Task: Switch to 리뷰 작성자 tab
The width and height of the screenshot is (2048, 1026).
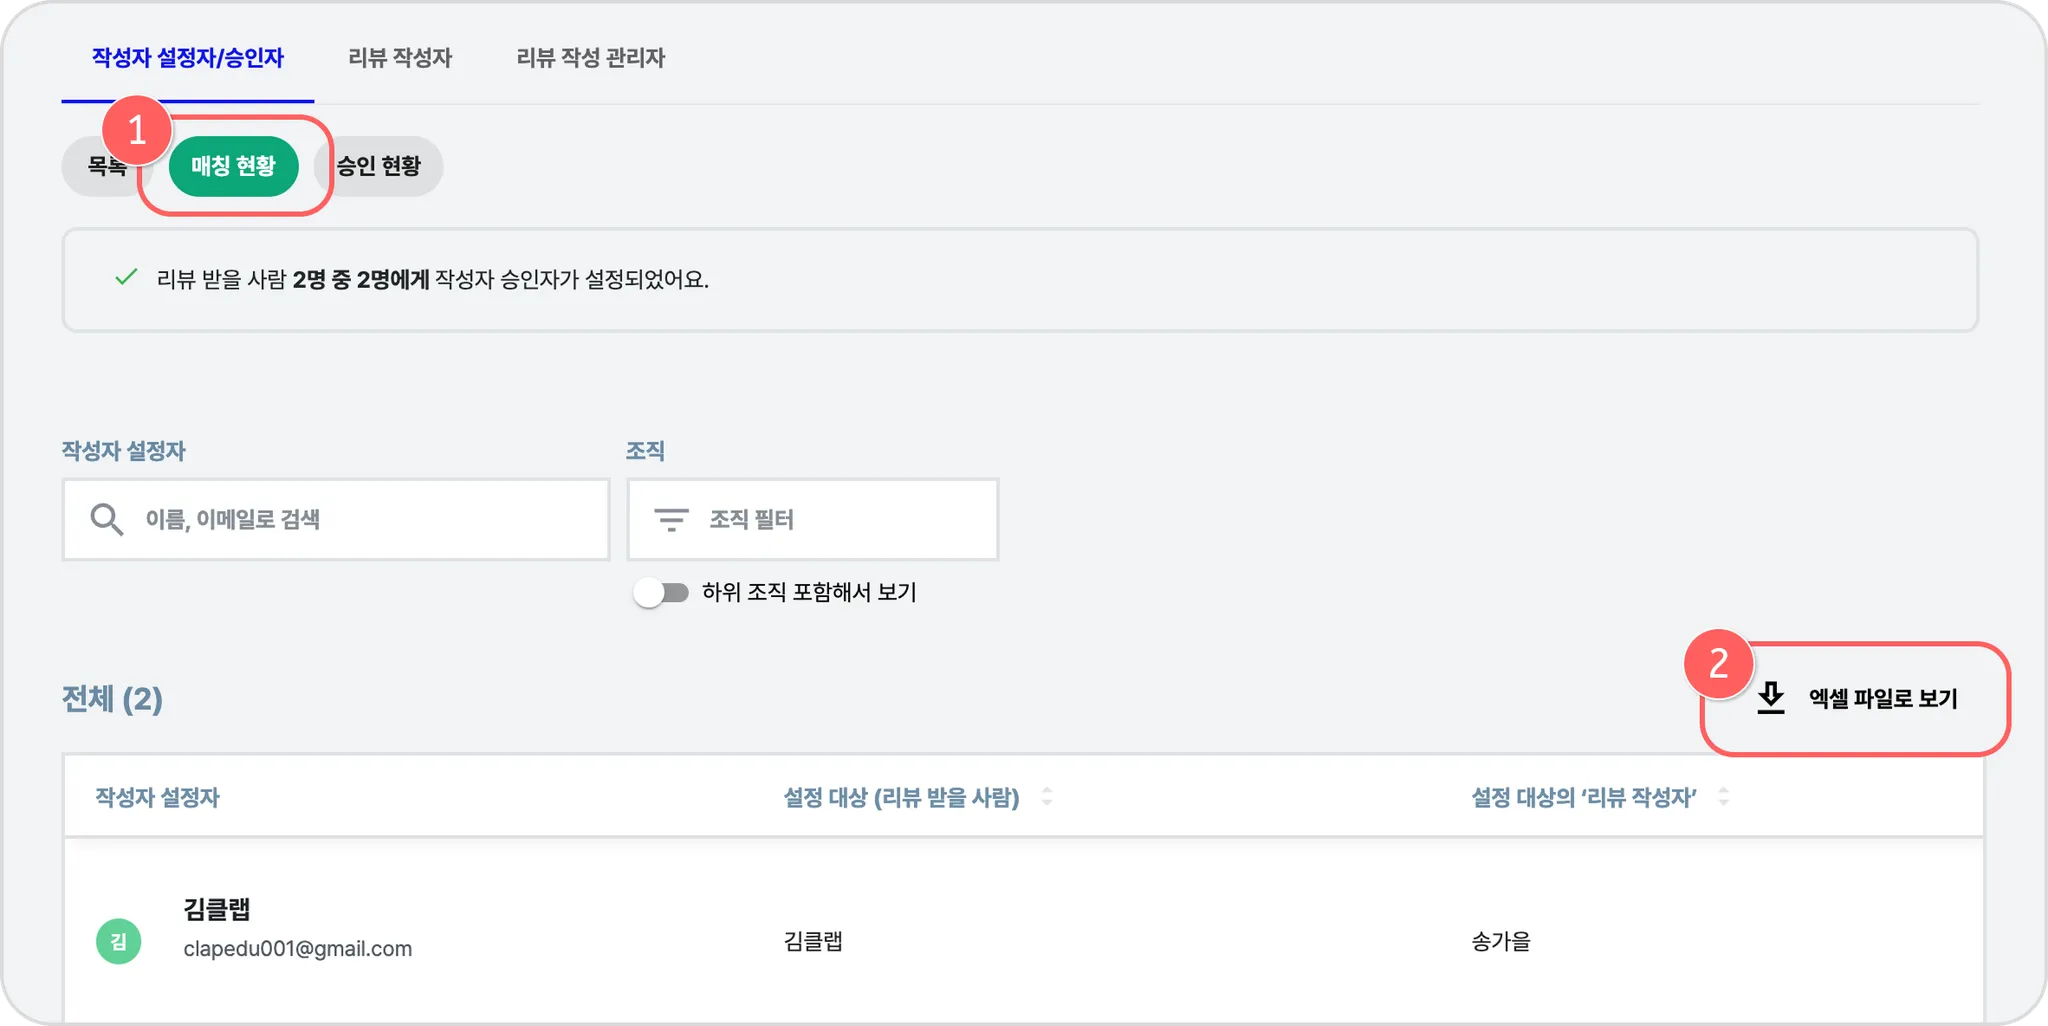Action: (x=400, y=57)
